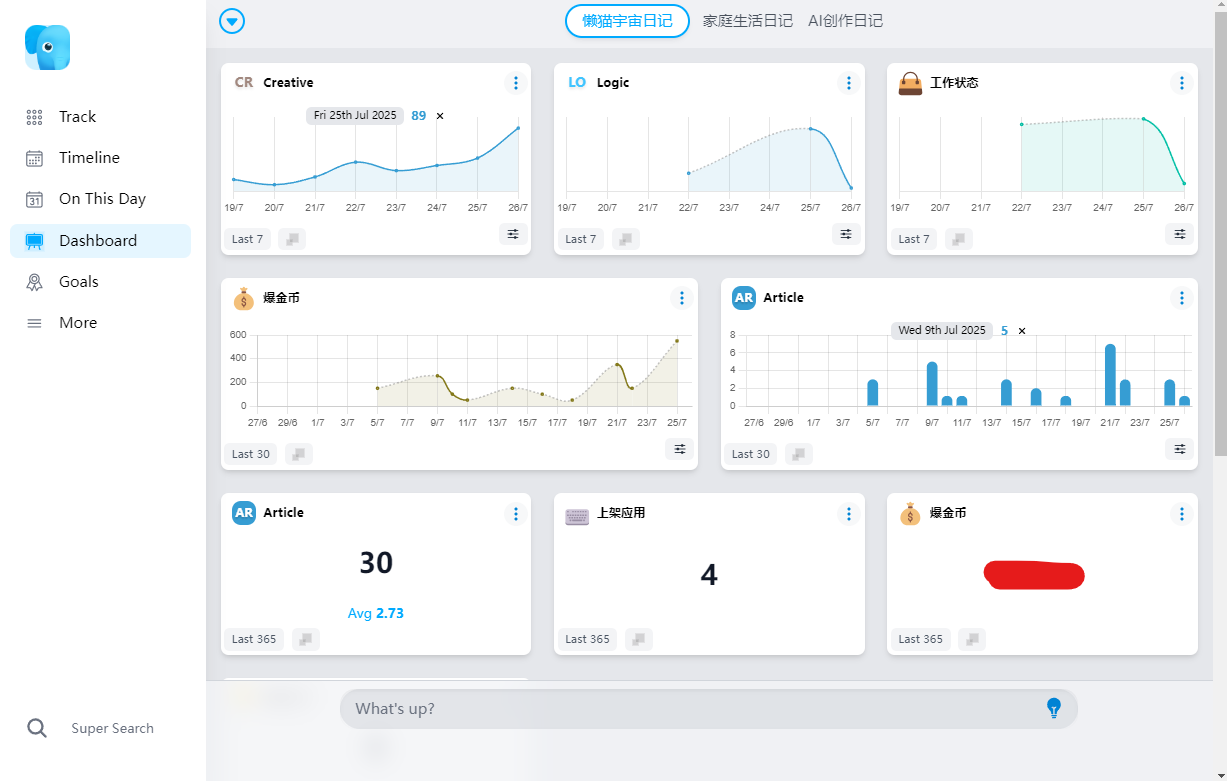This screenshot has width=1227, height=781.
Task: Click the Creative card title
Action: (x=288, y=83)
